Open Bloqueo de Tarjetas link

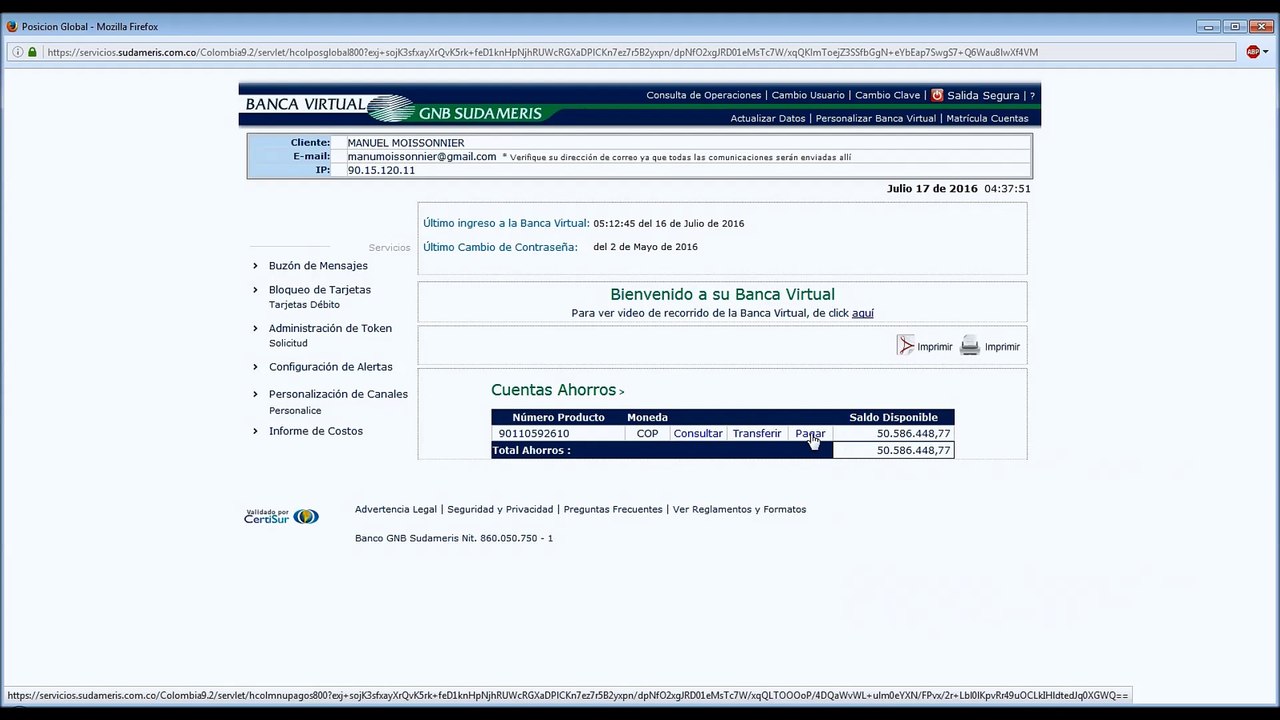pyautogui.click(x=320, y=289)
